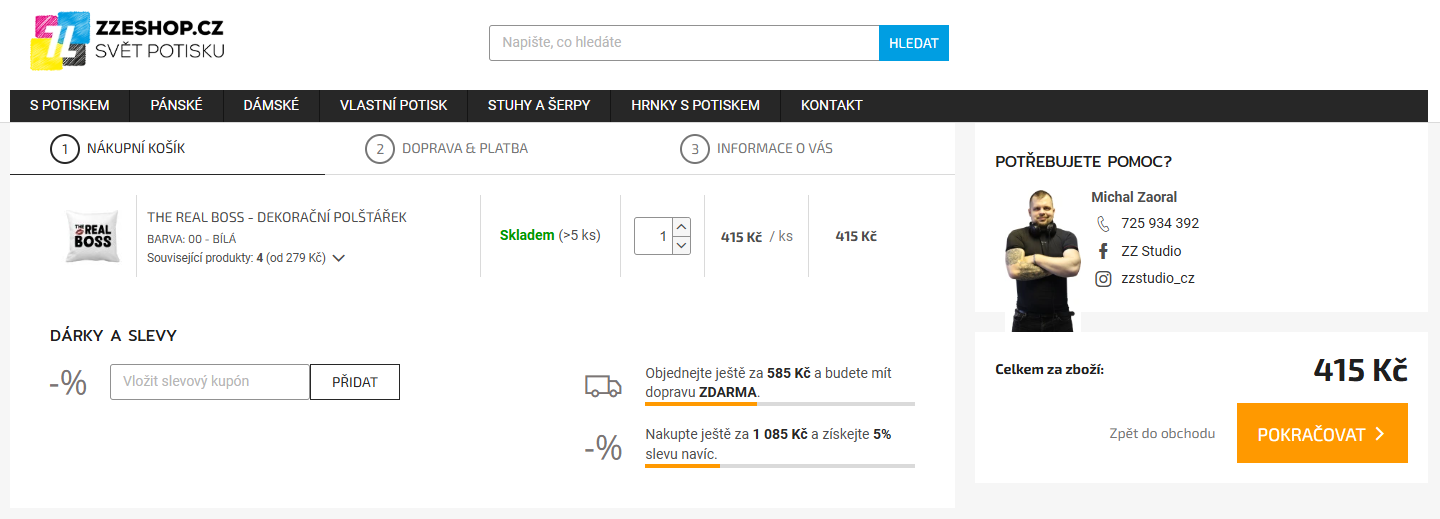Viewport: 1440px width, 519px height.
Task: Open the Hrnky s potiskem menu
Action: [695, 105]
